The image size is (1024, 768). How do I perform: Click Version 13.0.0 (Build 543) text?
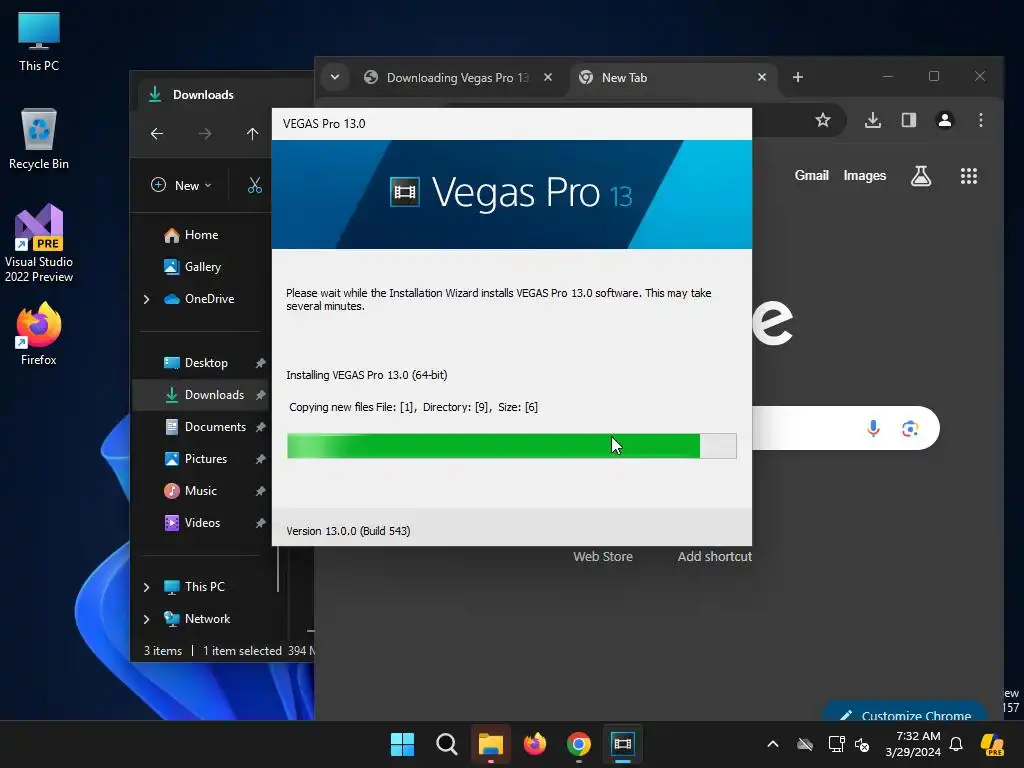point(348,531)
